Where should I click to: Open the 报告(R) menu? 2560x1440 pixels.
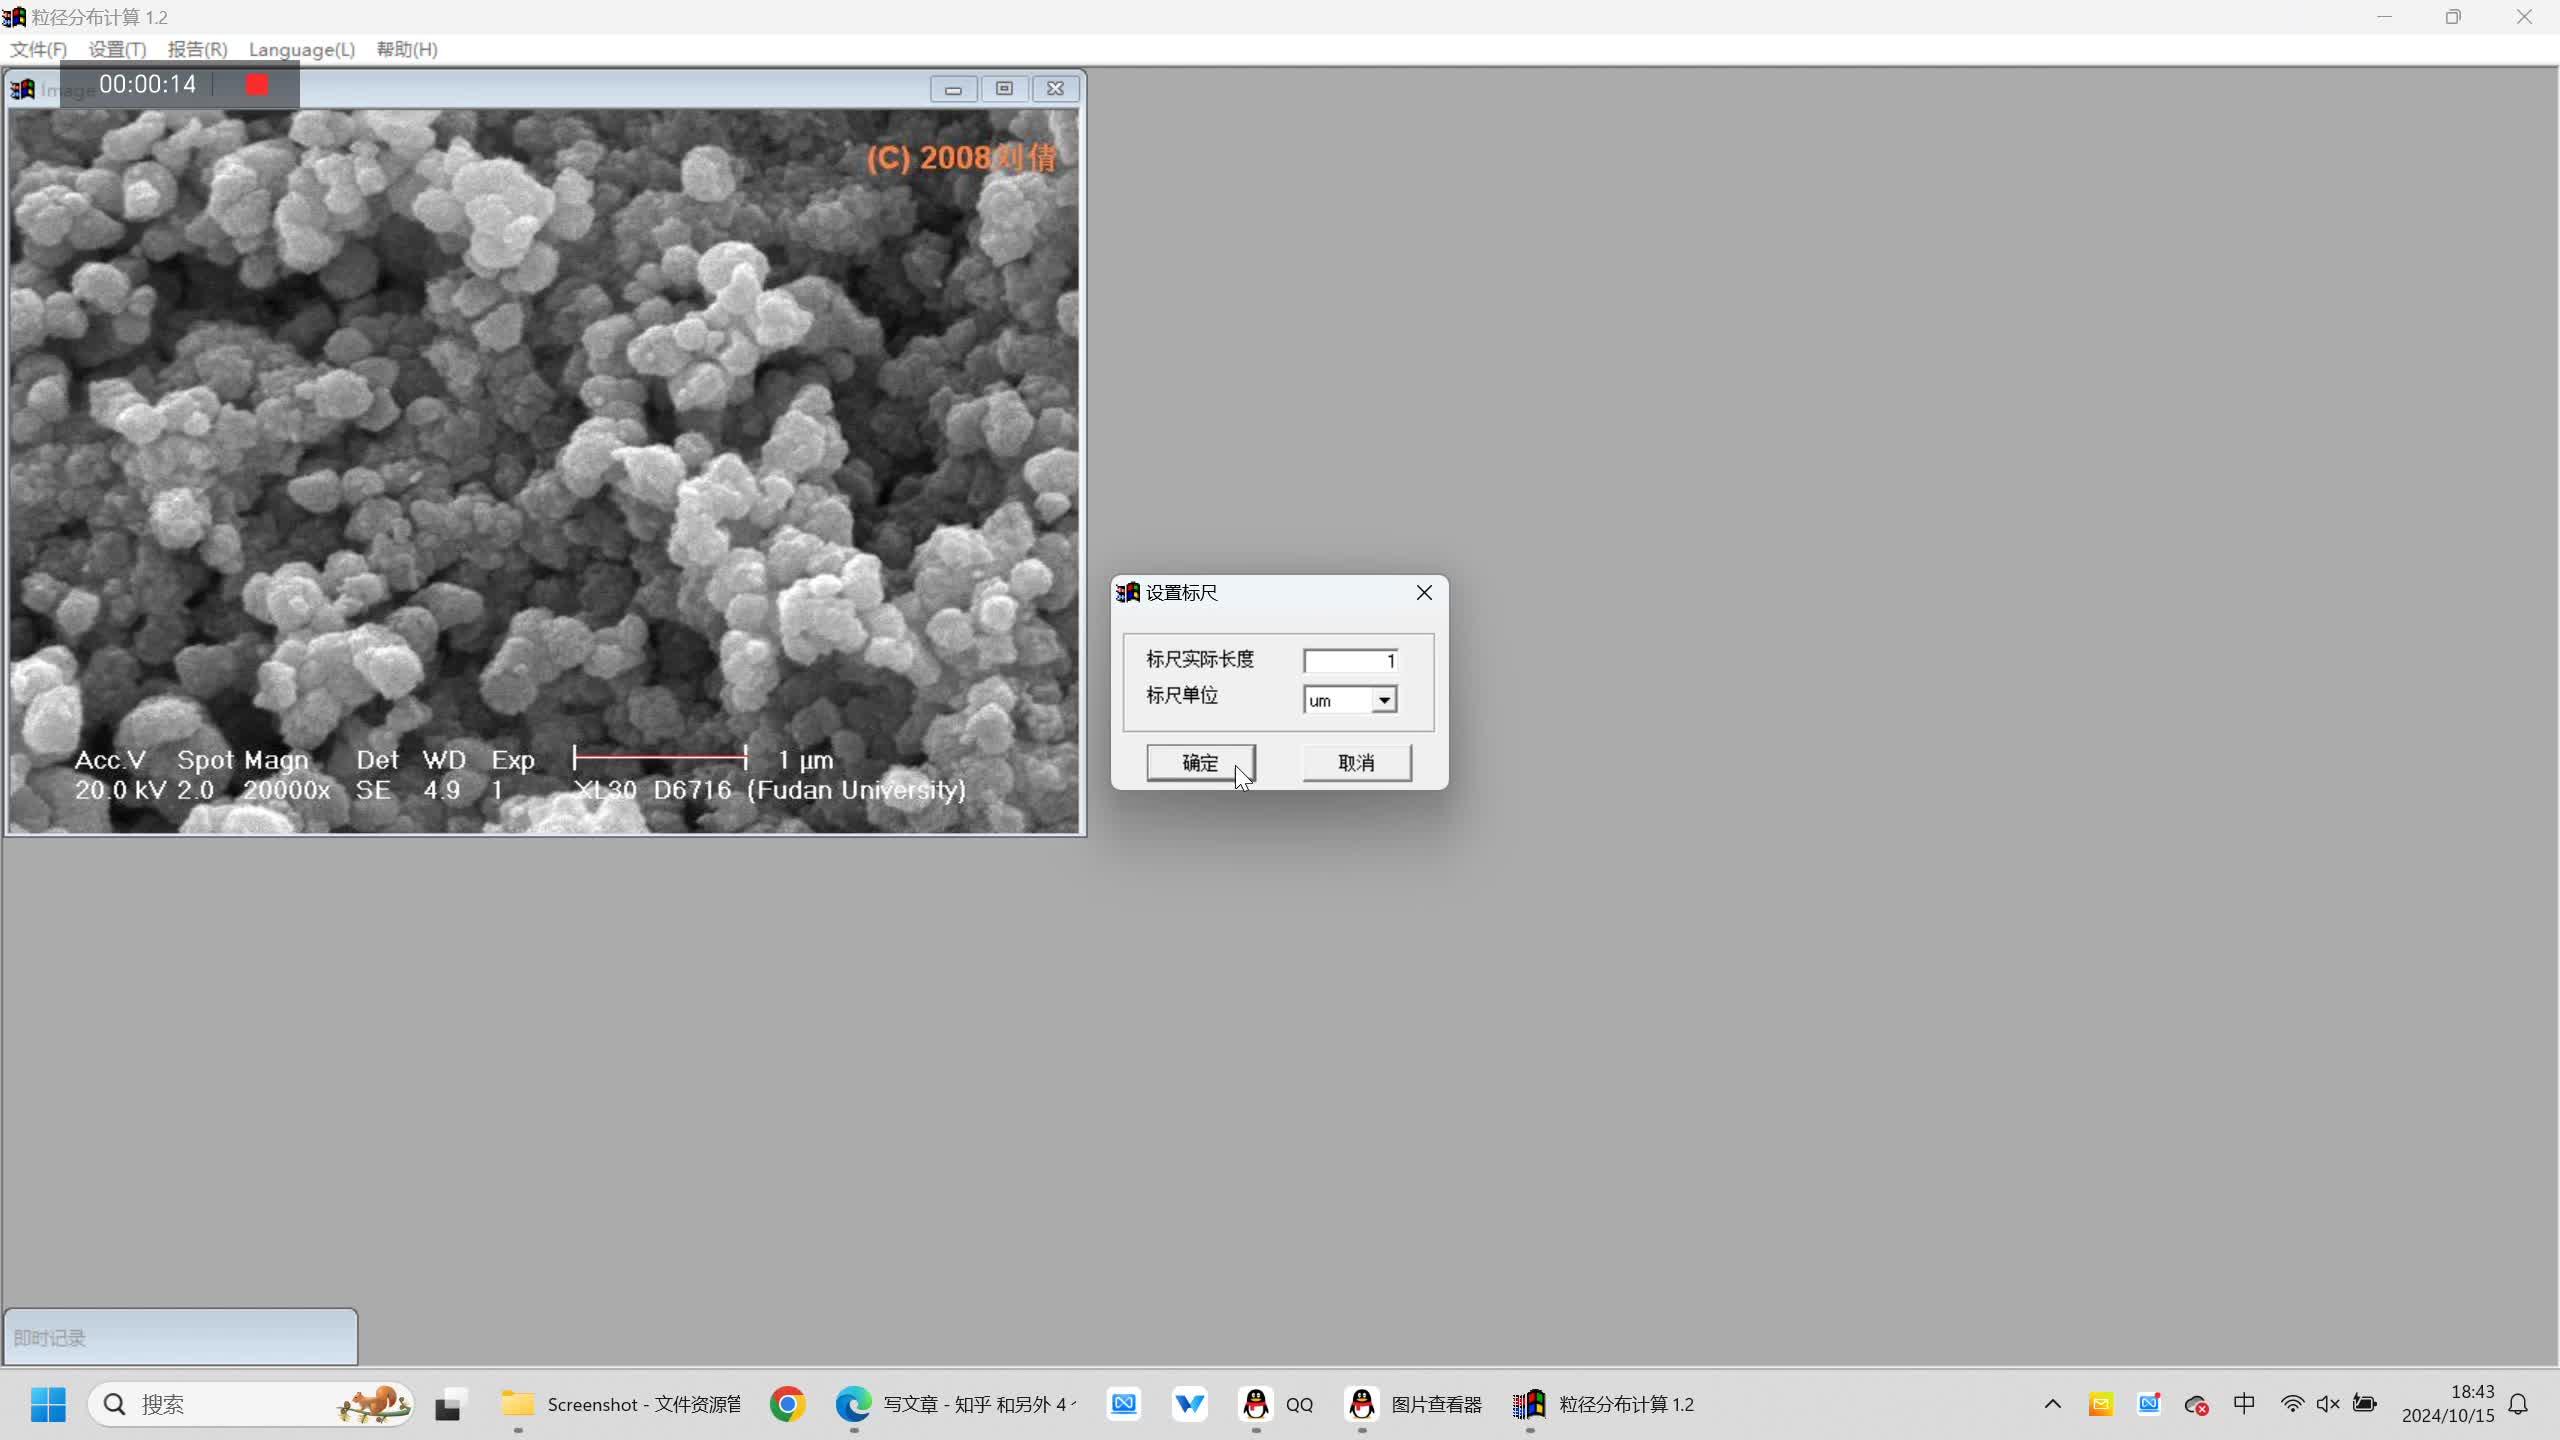[197, 49]
